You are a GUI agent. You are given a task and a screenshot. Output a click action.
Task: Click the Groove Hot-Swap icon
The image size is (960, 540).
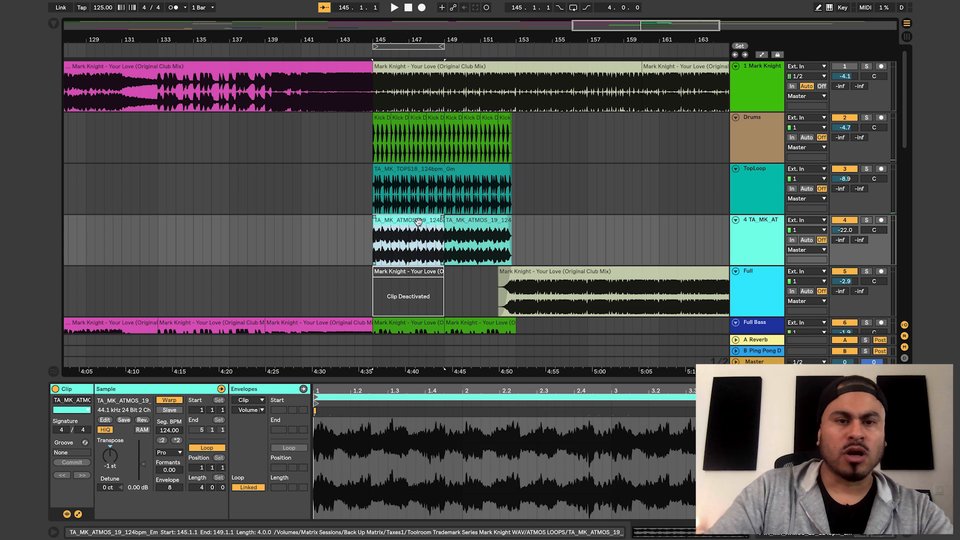(85, 442)
